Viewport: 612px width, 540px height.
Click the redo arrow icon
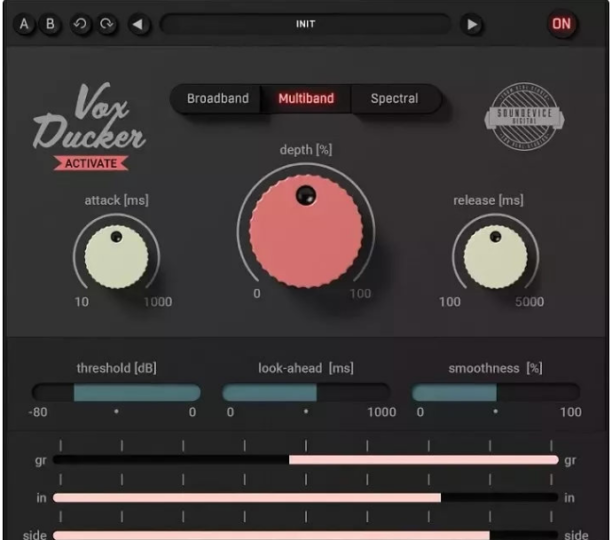[108, 24]
